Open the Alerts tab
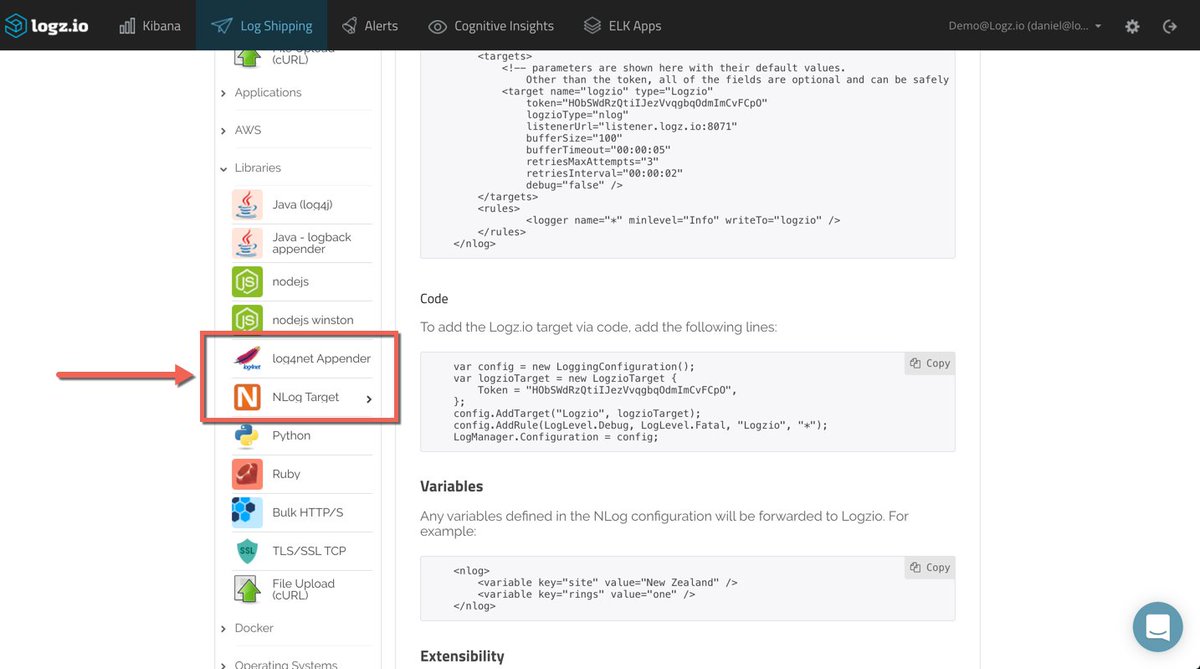This screenshot has width=1200, height=669. coord(369,25)
